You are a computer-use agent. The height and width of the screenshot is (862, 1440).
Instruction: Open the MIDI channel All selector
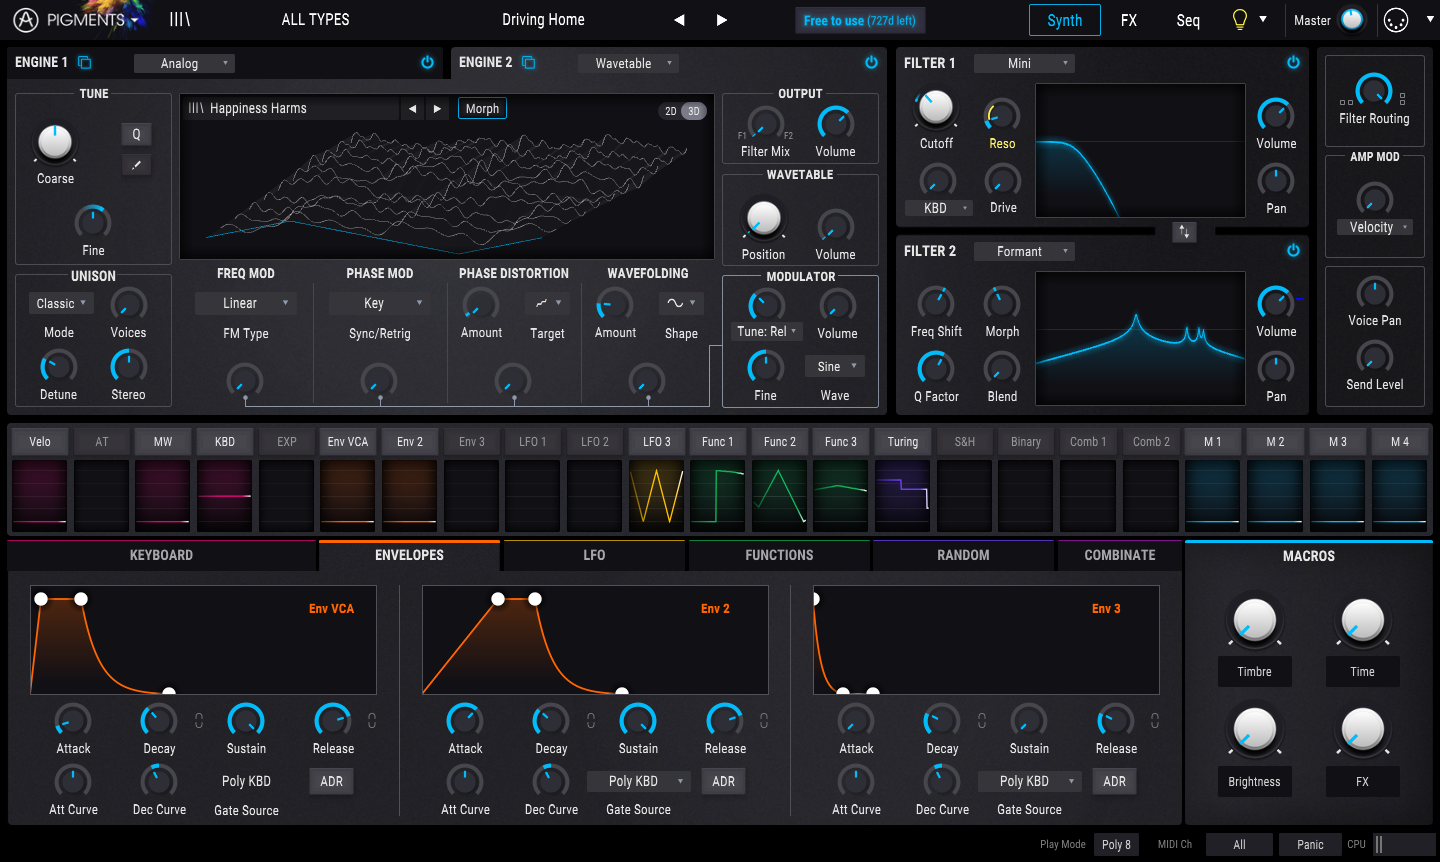pos(1239,845)
